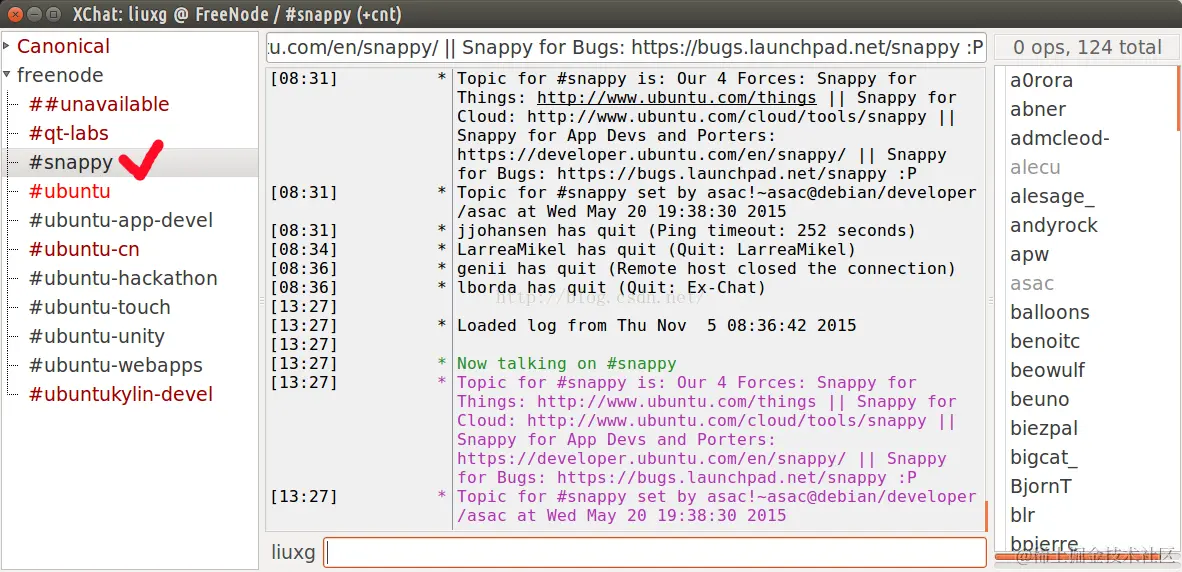Image resolution: width=1182 pixels, height=572 pixels.
Task: Open the #ubuntu-unity channel
Action: (96, 337)
